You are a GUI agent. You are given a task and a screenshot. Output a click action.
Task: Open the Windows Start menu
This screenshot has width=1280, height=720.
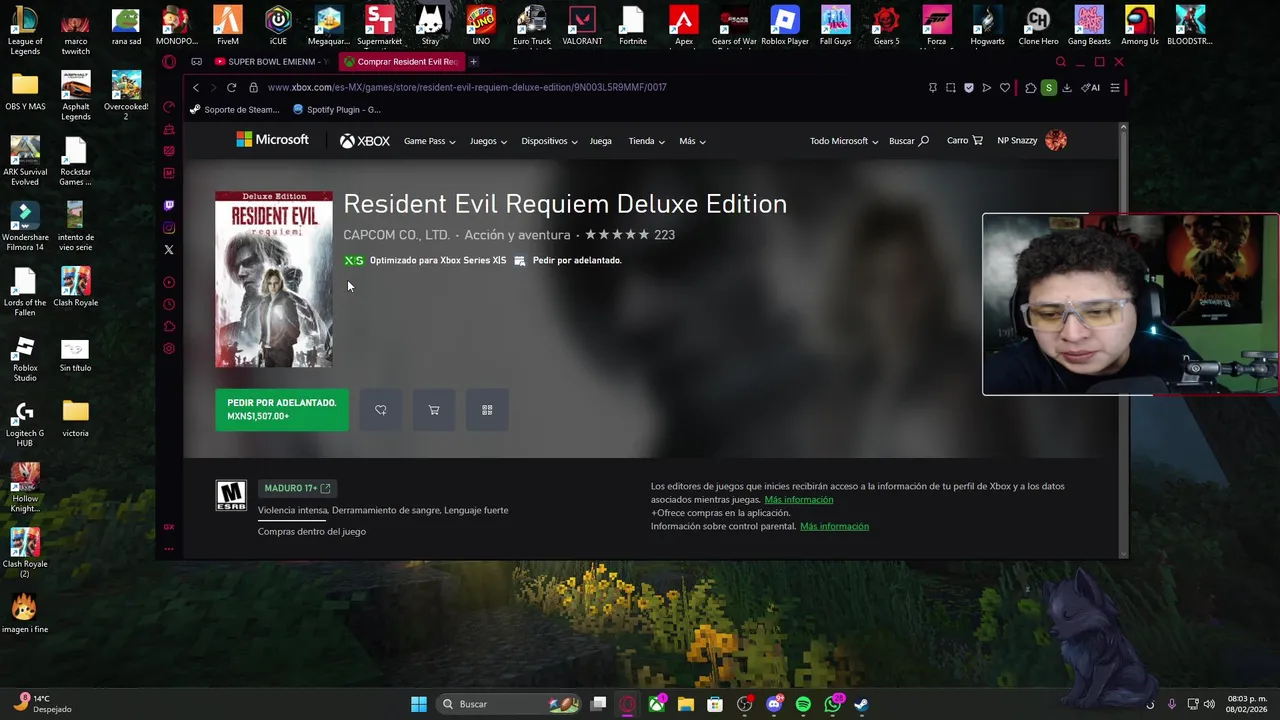coord(419,704)
